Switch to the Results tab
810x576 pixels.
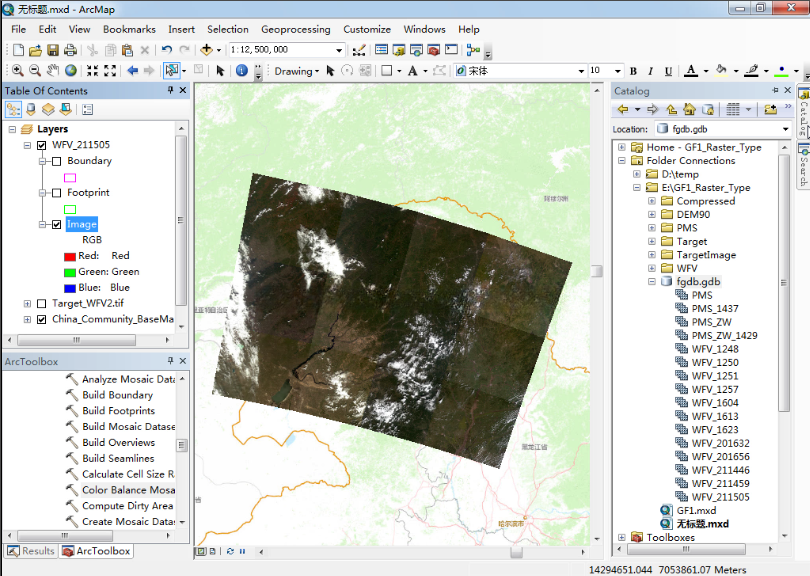click(31, 551)
